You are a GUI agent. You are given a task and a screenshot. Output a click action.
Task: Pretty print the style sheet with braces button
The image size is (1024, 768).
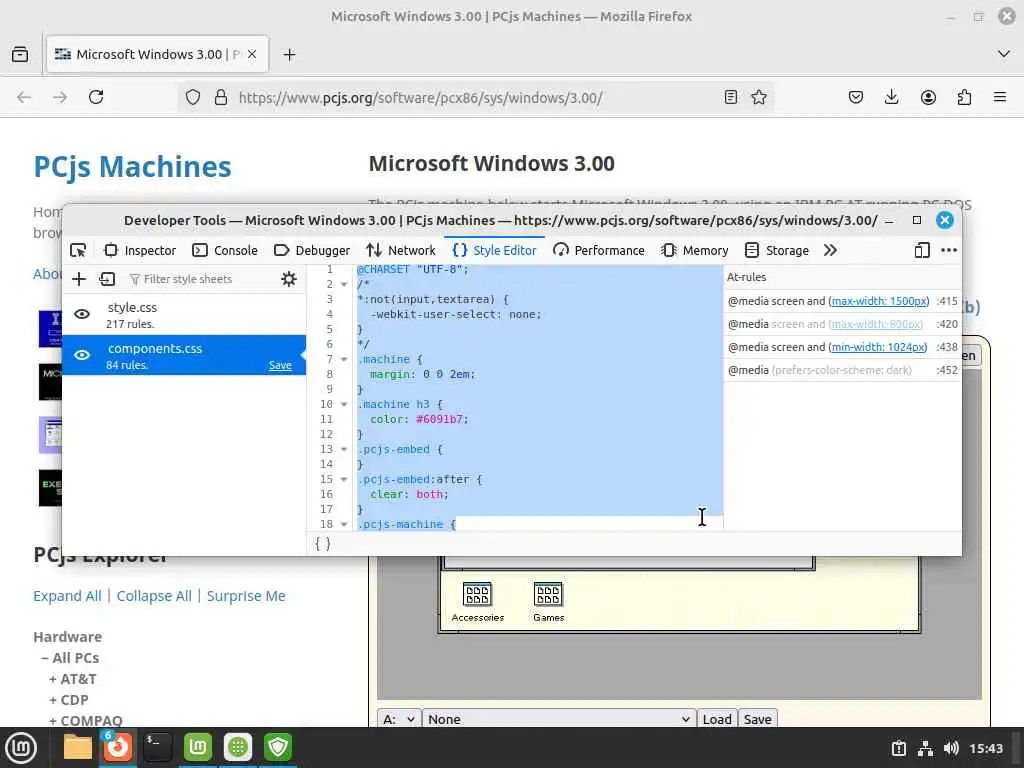click(323, 543)
